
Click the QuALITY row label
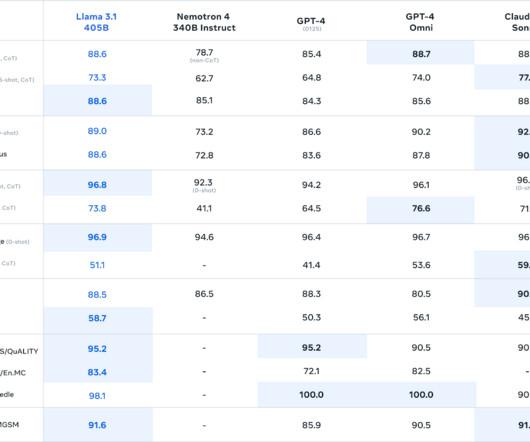[19, 351]
